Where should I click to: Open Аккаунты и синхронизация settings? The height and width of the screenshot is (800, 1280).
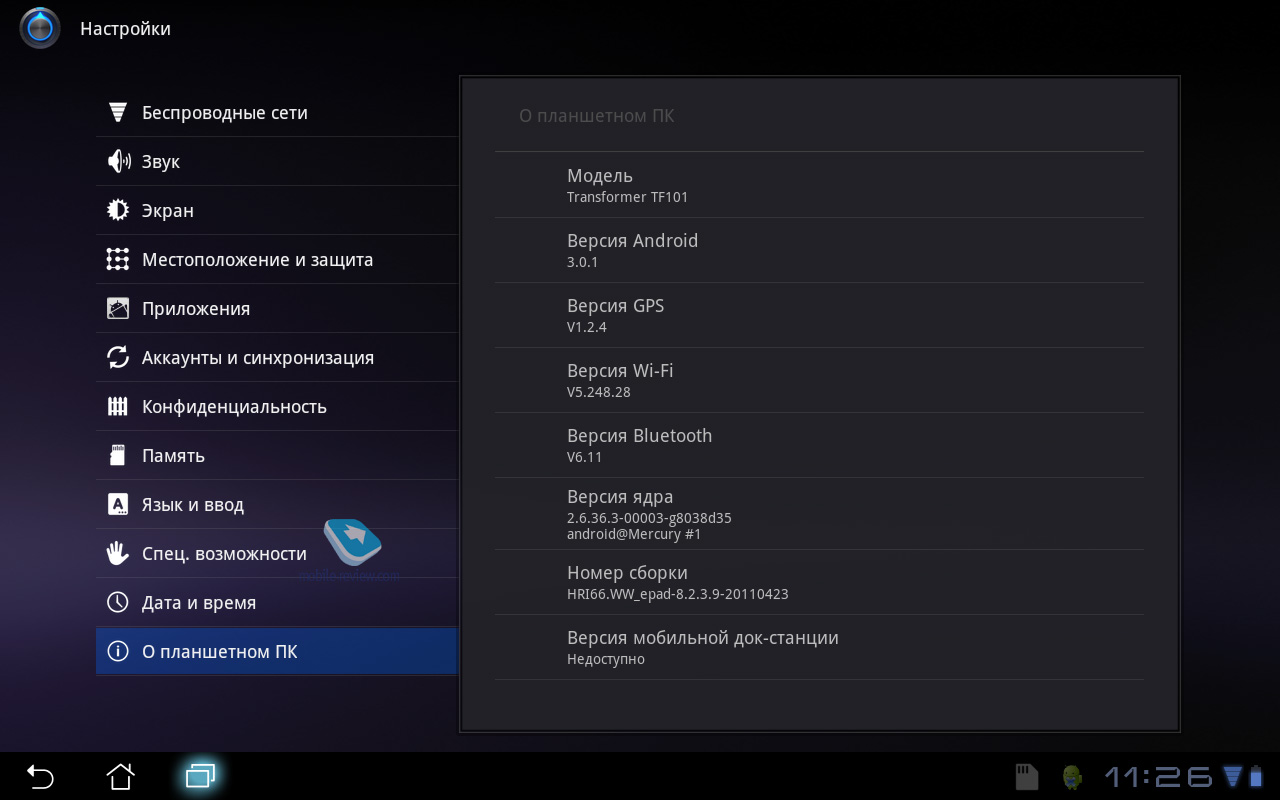(x=277, y=357)
